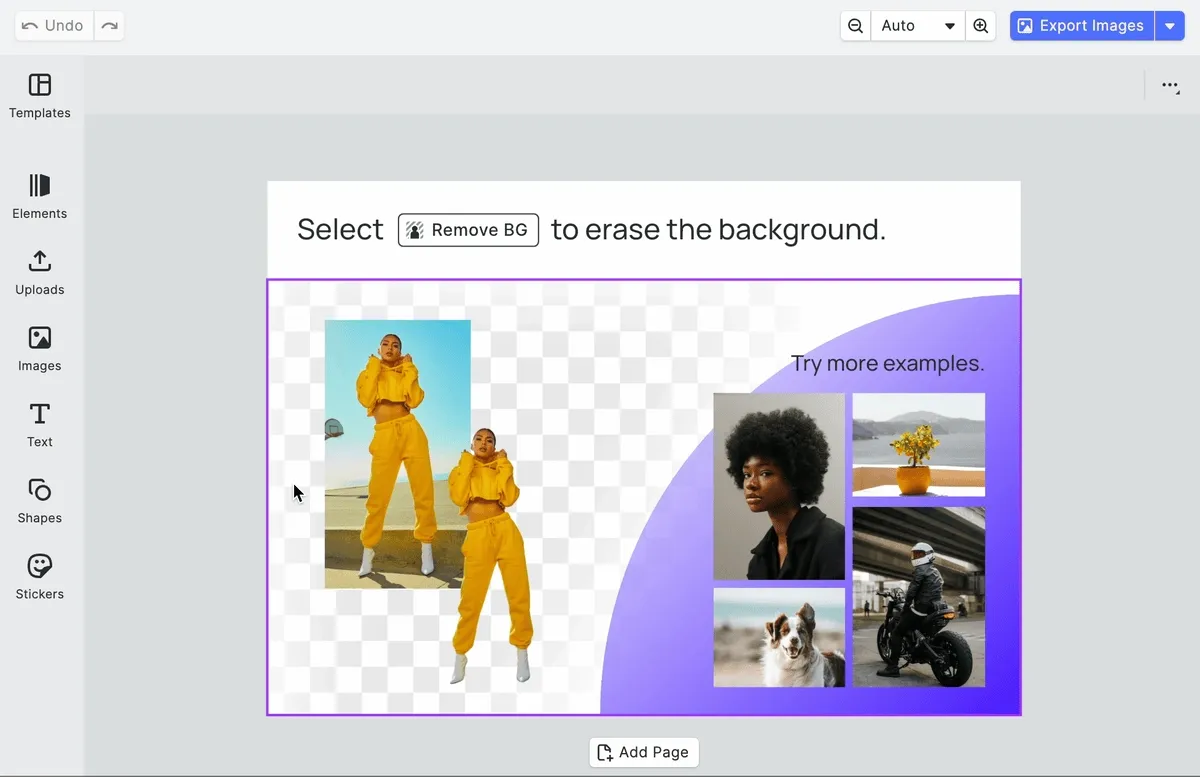
Task: Open the Text panel
Action: 40,425
